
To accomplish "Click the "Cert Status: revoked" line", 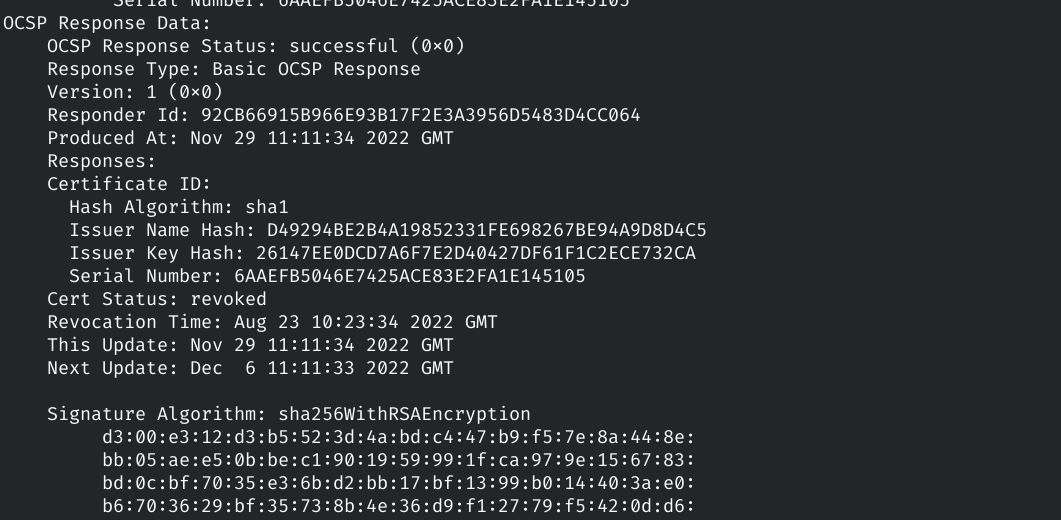I will [x=157, y=299].
